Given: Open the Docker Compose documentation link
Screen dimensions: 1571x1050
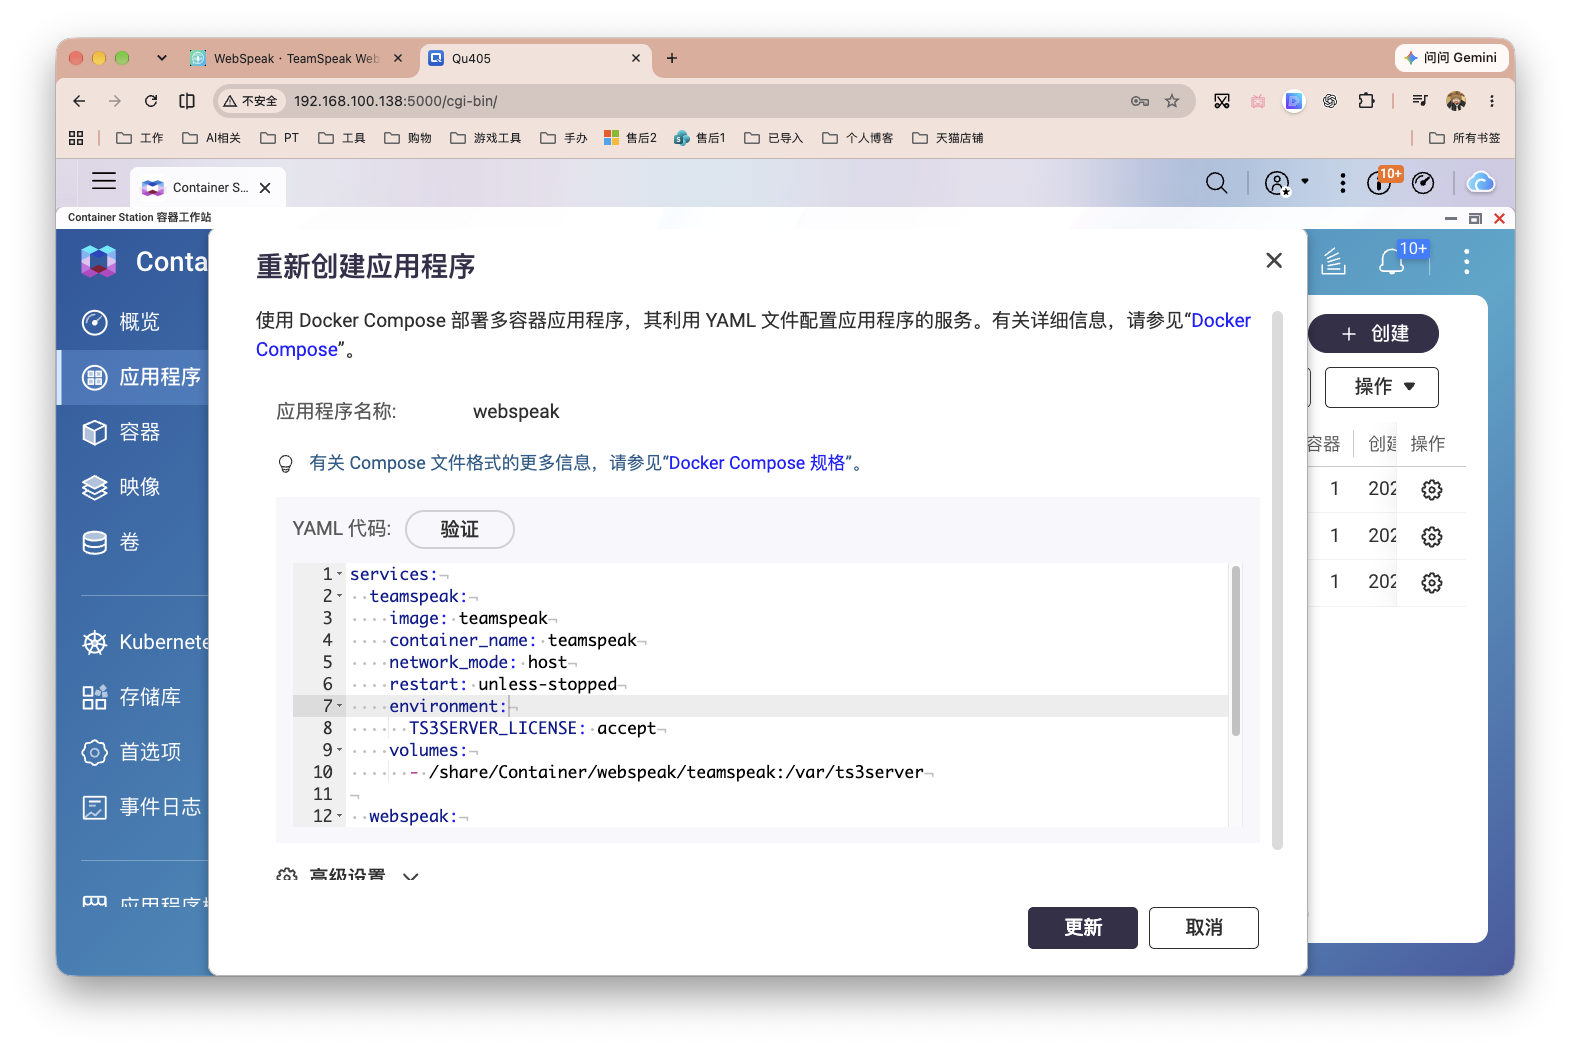Looking at the screenshot, I should pos(1220,320).
